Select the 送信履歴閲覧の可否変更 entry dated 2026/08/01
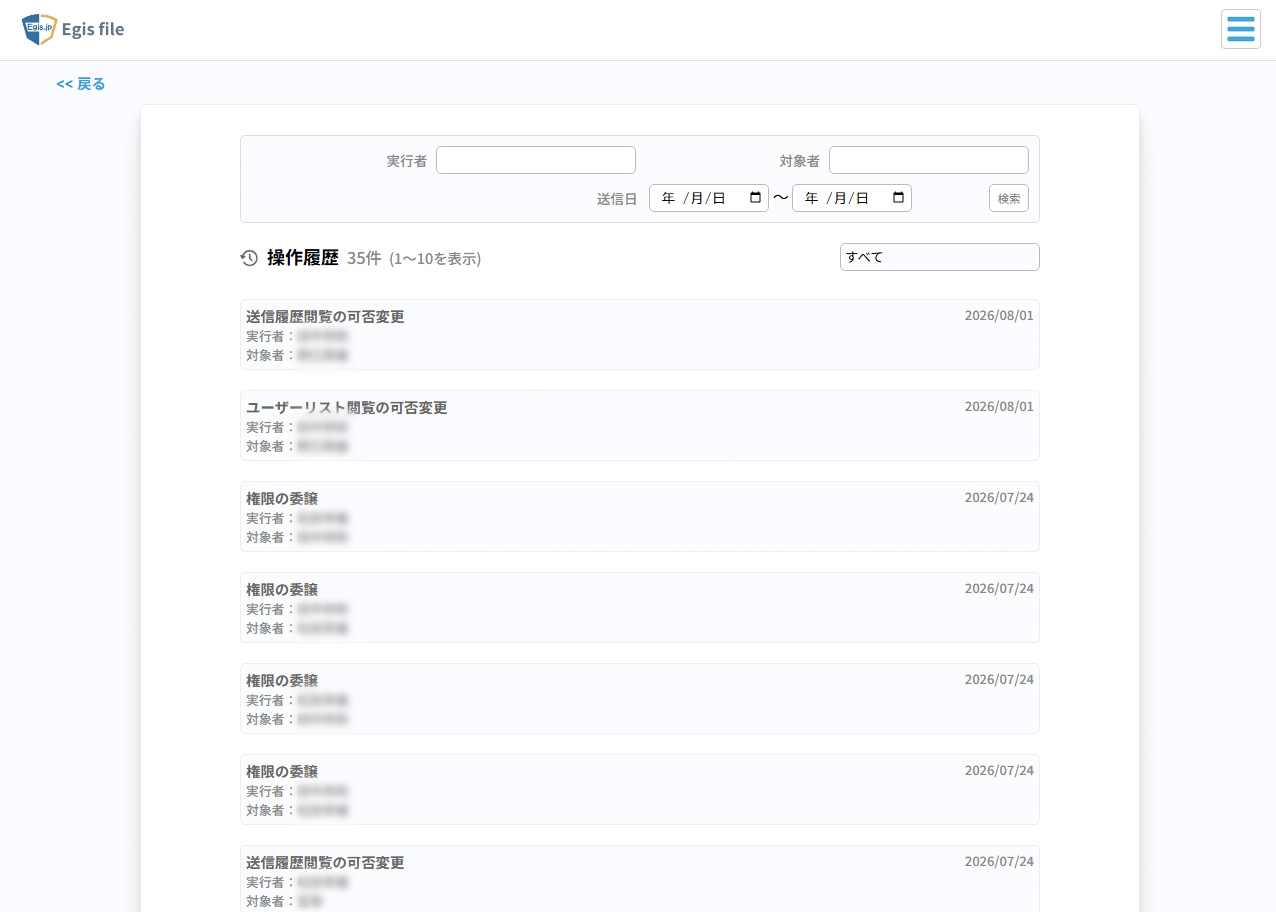Viewport: 1276px width, 912px height. tap(640, 335)
